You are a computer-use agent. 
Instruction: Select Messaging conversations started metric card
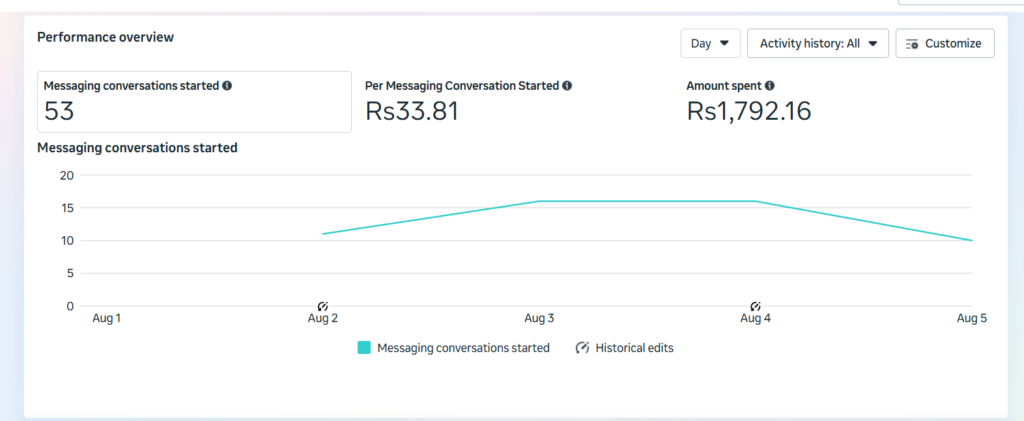pos(195,102)
